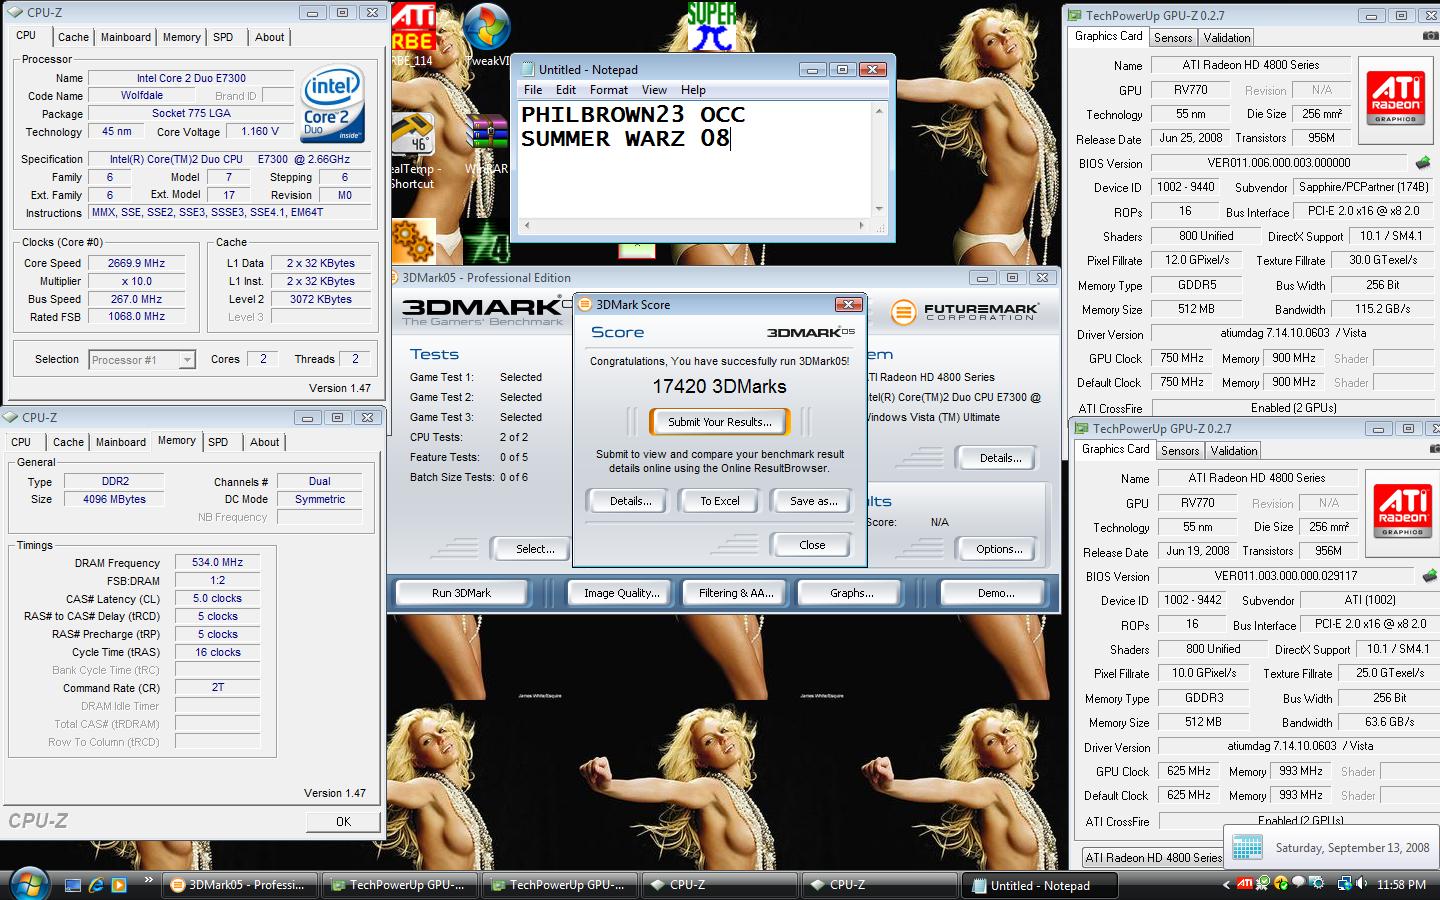Open the Super Pi desktop icon
Image resolution: width=1440 pixels, height=900 pixels.
point(711,26)
